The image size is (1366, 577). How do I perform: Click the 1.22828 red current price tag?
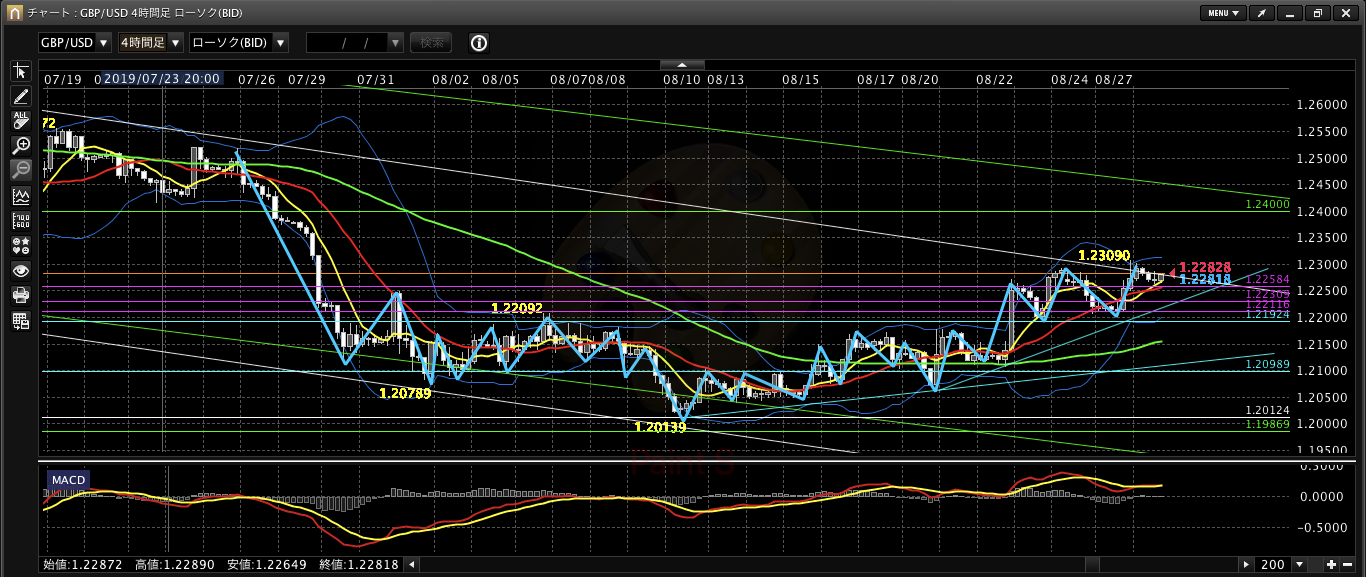1207,267
